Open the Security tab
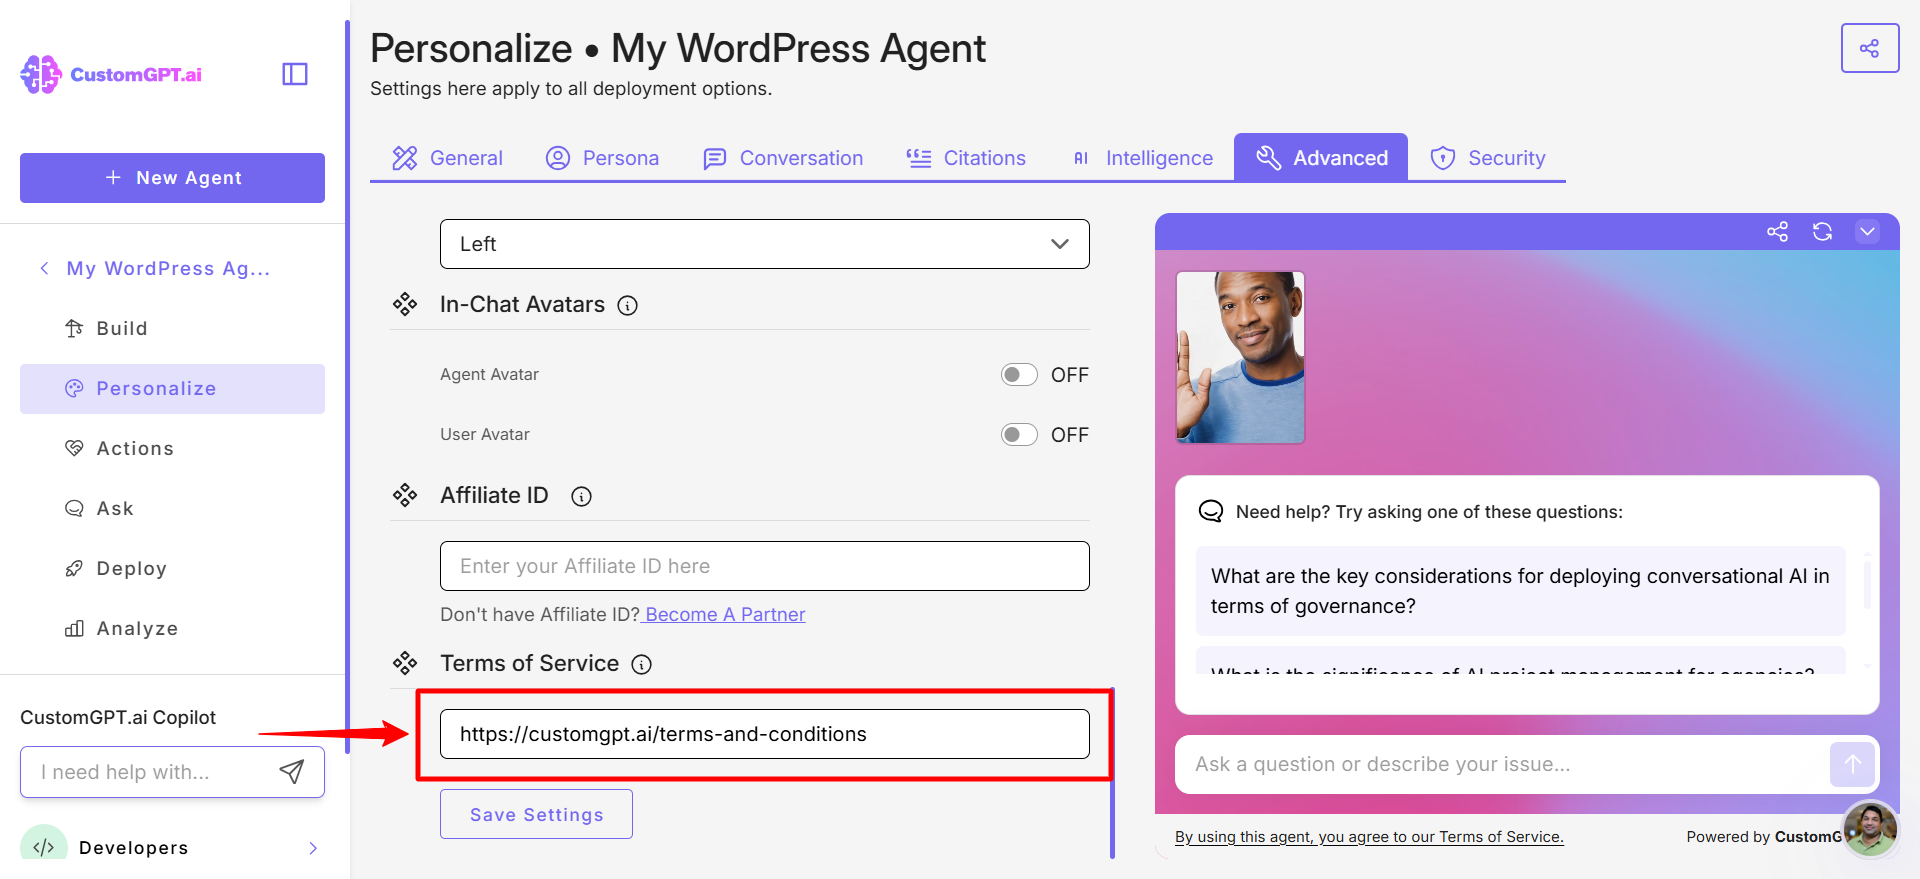This screenshot has height=879, width=1920. click(1487, 158)
